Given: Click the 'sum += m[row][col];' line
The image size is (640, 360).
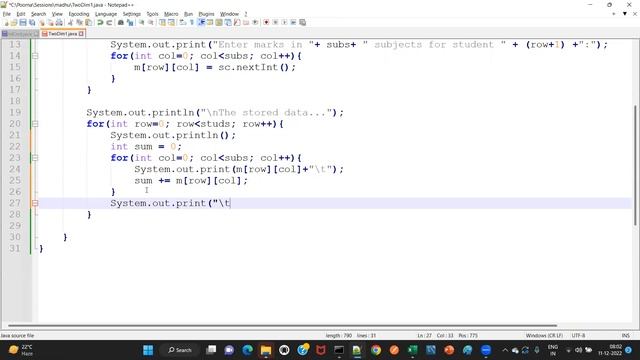Looking at the screenshot, I should click(191, 180).
